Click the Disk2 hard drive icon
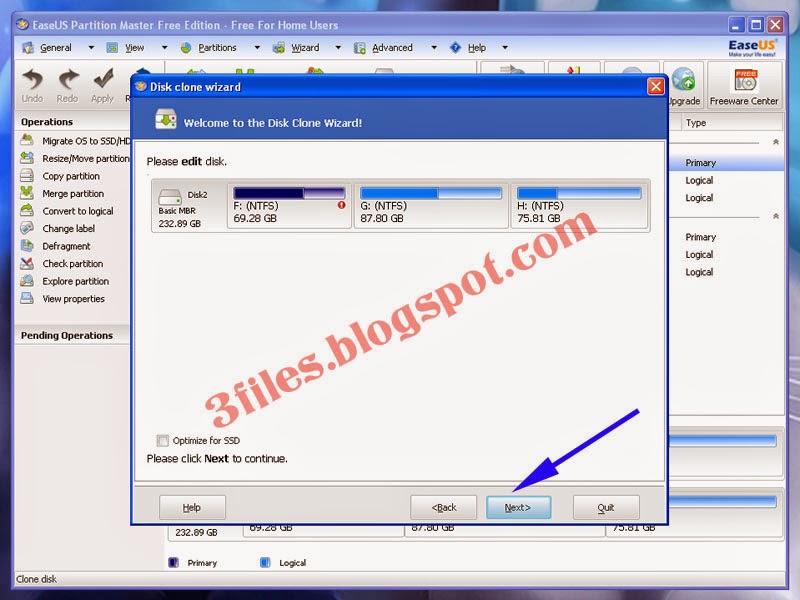The width and height of the screenshot is (800, 600). (170, 196)
